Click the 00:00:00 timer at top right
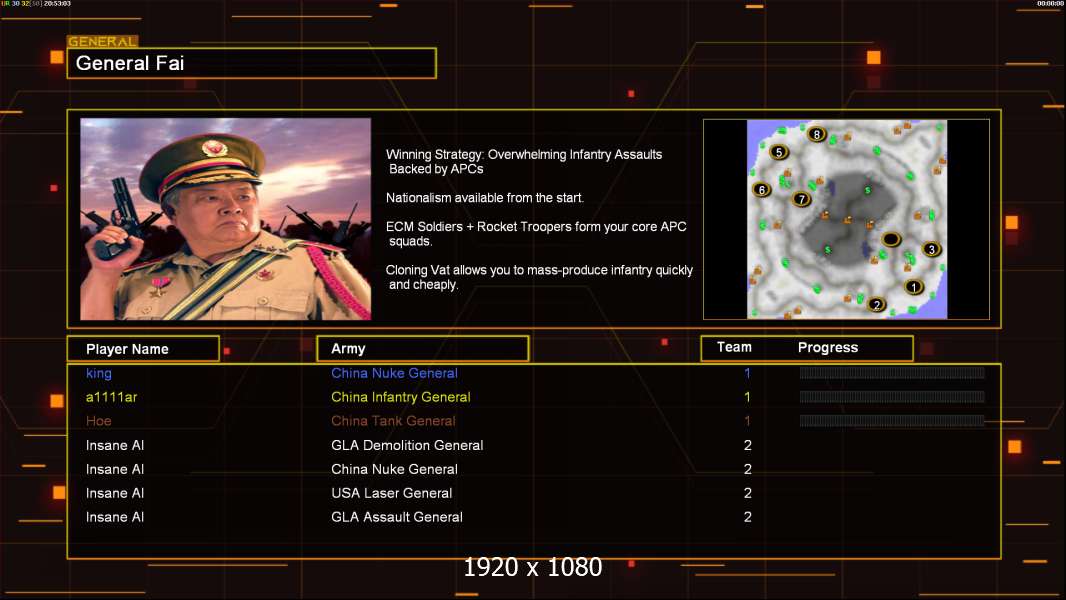 point(1050,3)
